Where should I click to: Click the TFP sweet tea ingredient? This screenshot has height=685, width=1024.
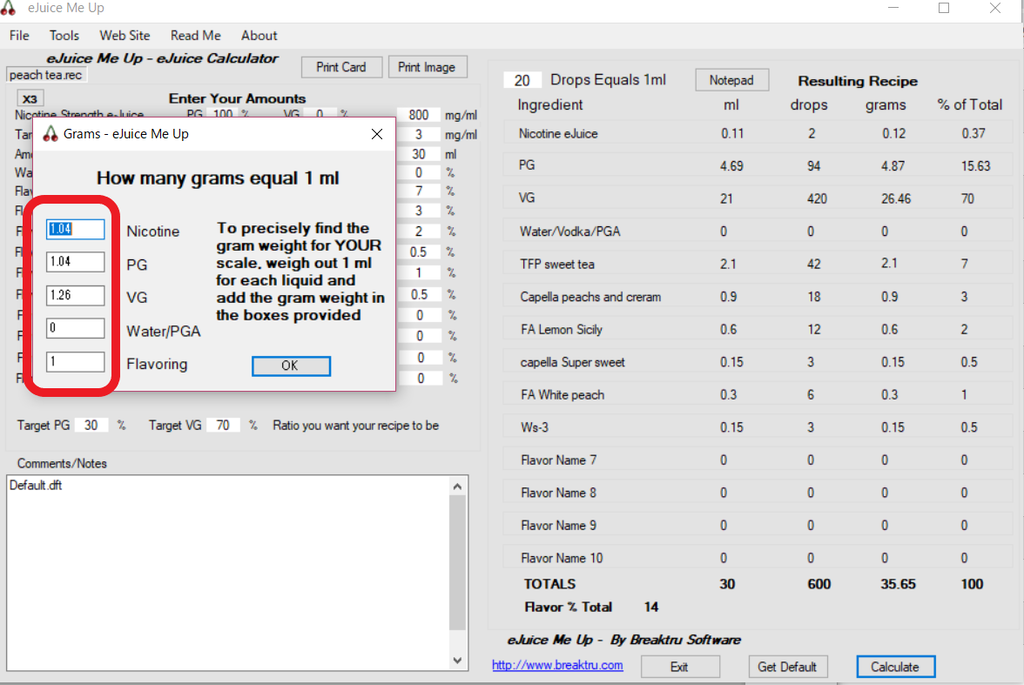(557, 264)
